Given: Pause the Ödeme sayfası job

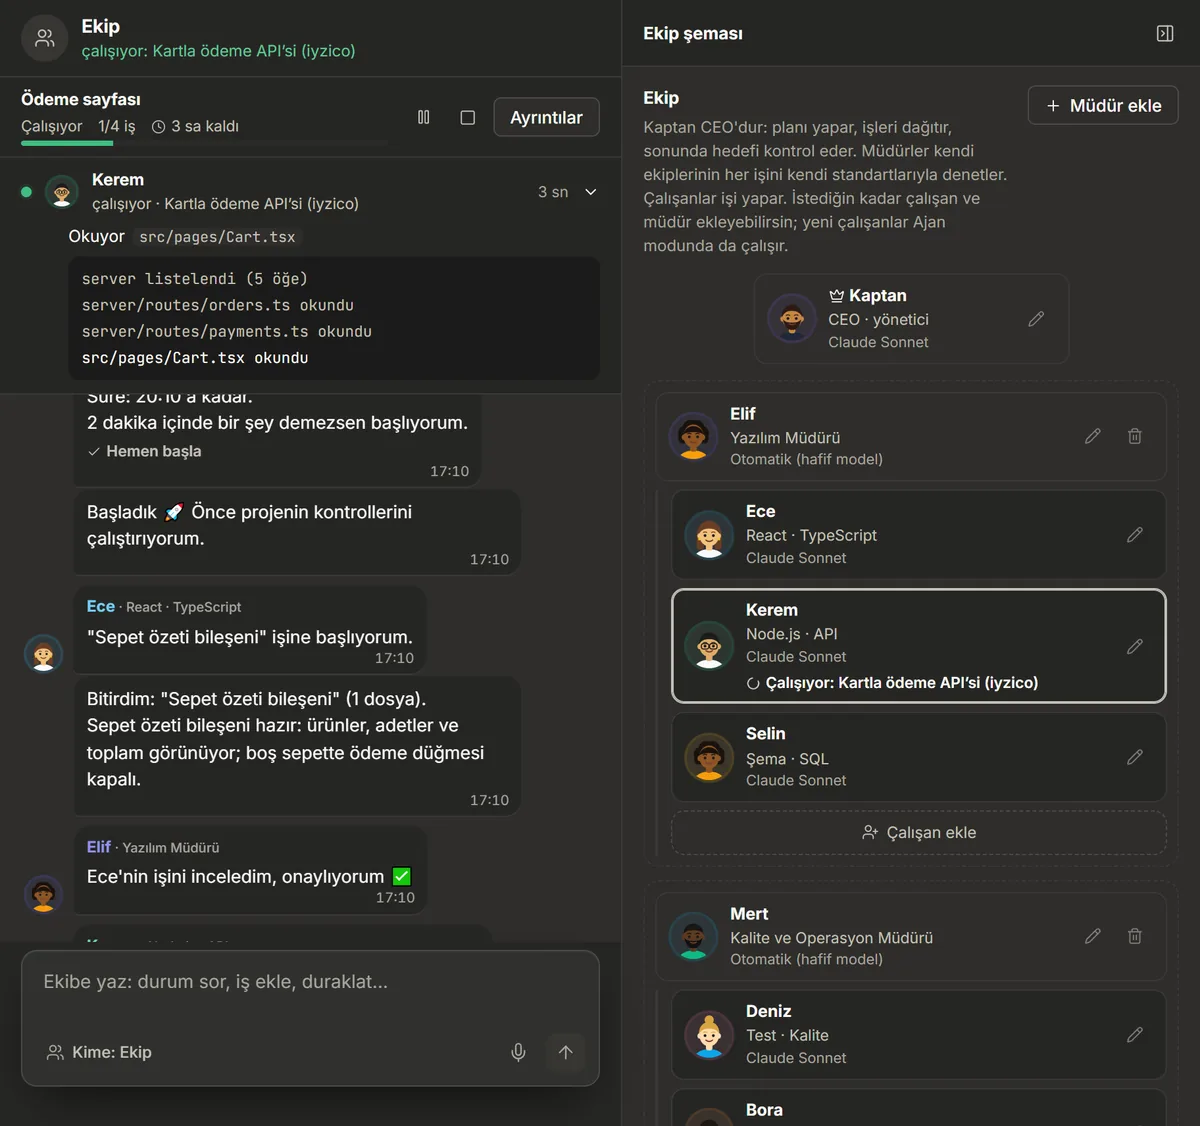Looking at the screenshot, I should 424,117.
